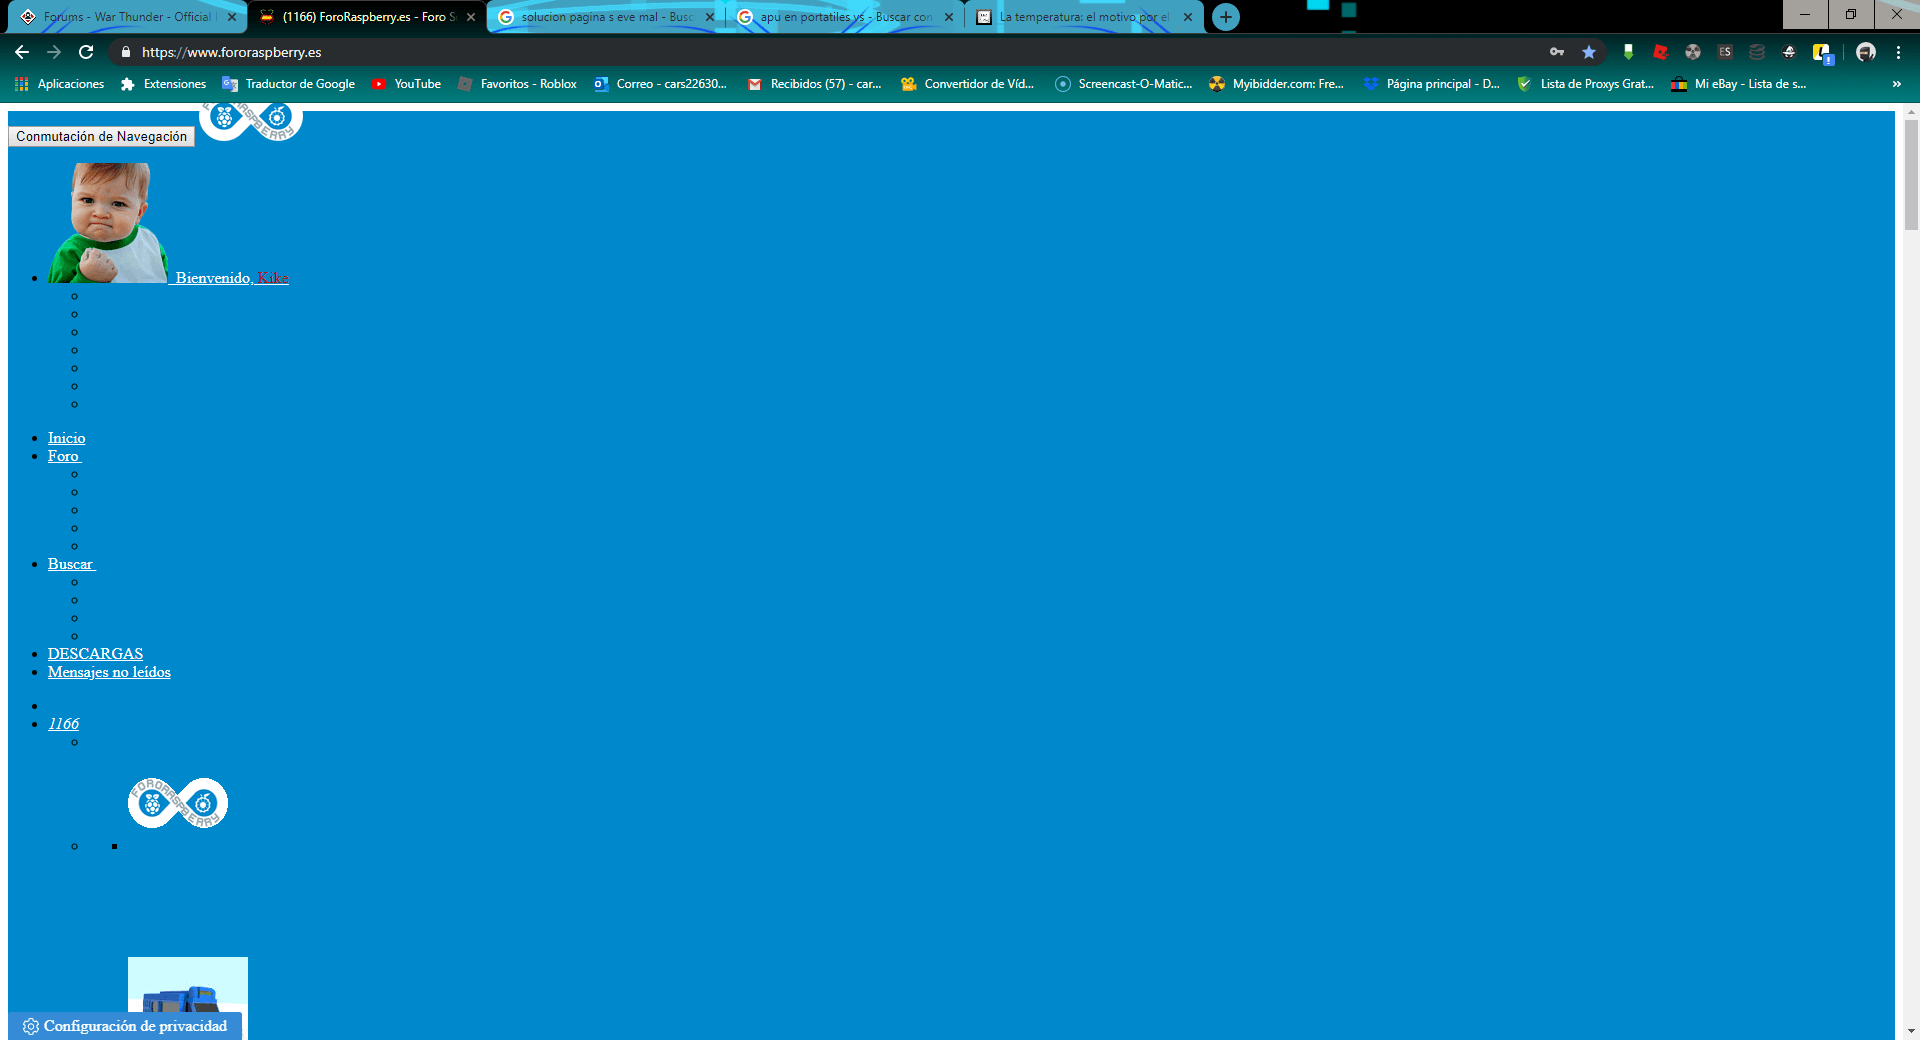Viewport: 1920px width, 1040px height.
Task: Open the DESCARGAS link
Action: (x=95, y=654)
